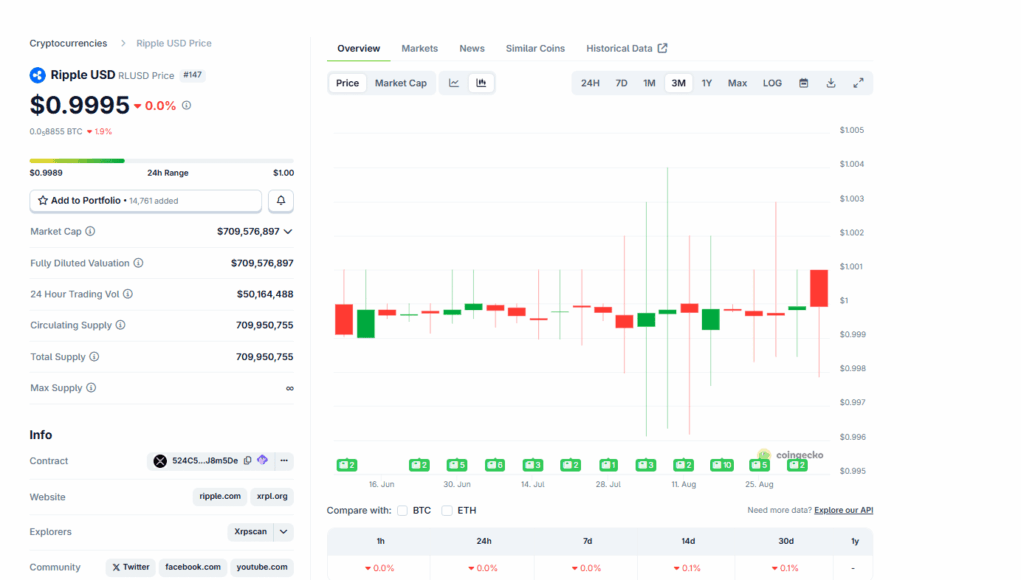
Task: Click the info icon beside the price change
Action: (x=186, y=105)
